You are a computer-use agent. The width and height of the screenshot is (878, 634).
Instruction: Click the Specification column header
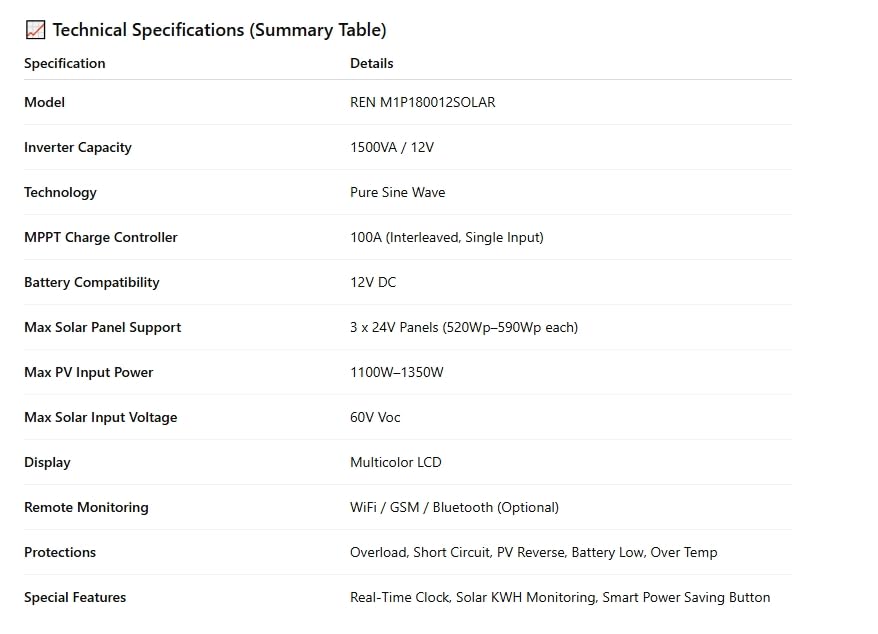[64, 63]
